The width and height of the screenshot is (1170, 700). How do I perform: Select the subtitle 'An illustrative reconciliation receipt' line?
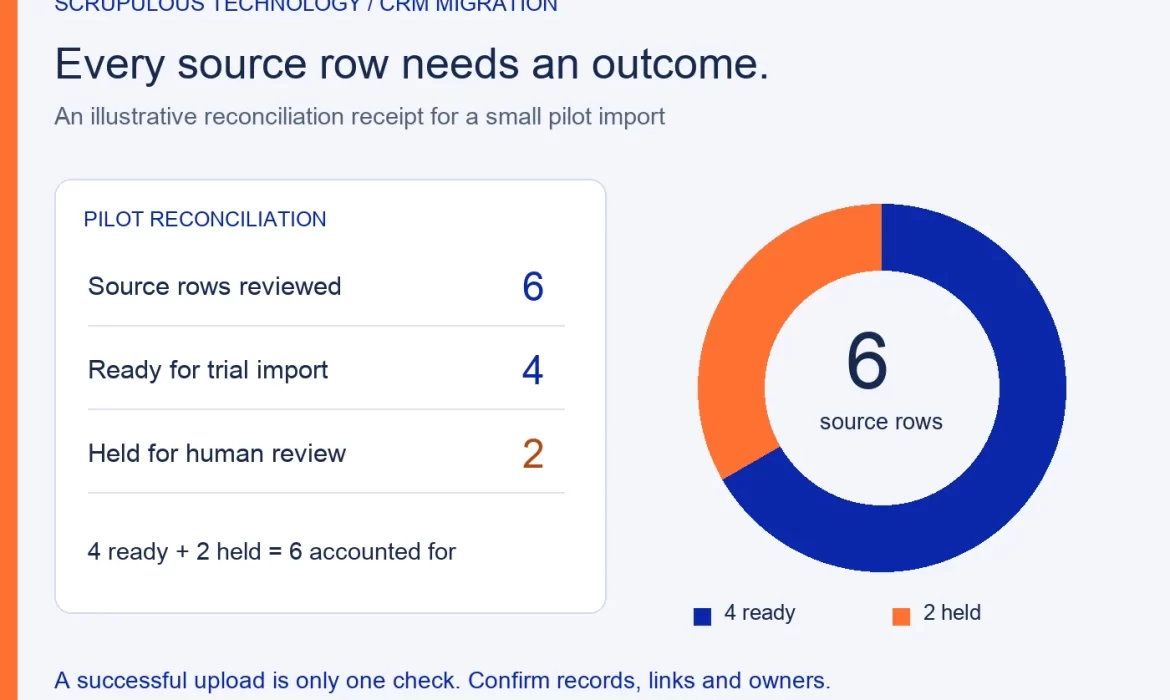360,117
